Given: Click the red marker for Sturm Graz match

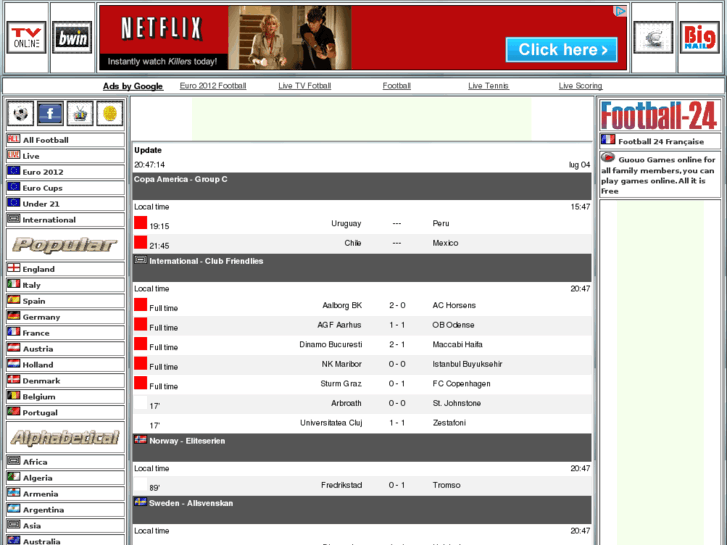Looking at the screenshot, I should [x=140, y=383].
